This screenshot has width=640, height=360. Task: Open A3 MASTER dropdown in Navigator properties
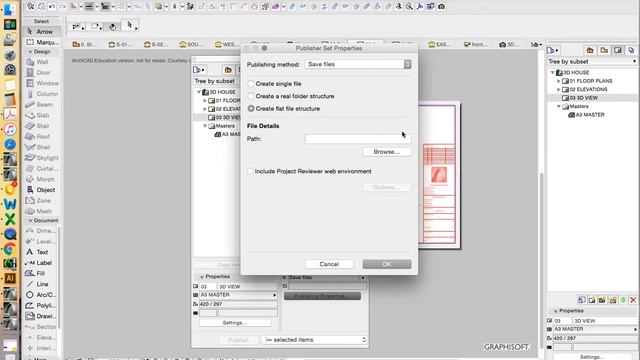596,329
